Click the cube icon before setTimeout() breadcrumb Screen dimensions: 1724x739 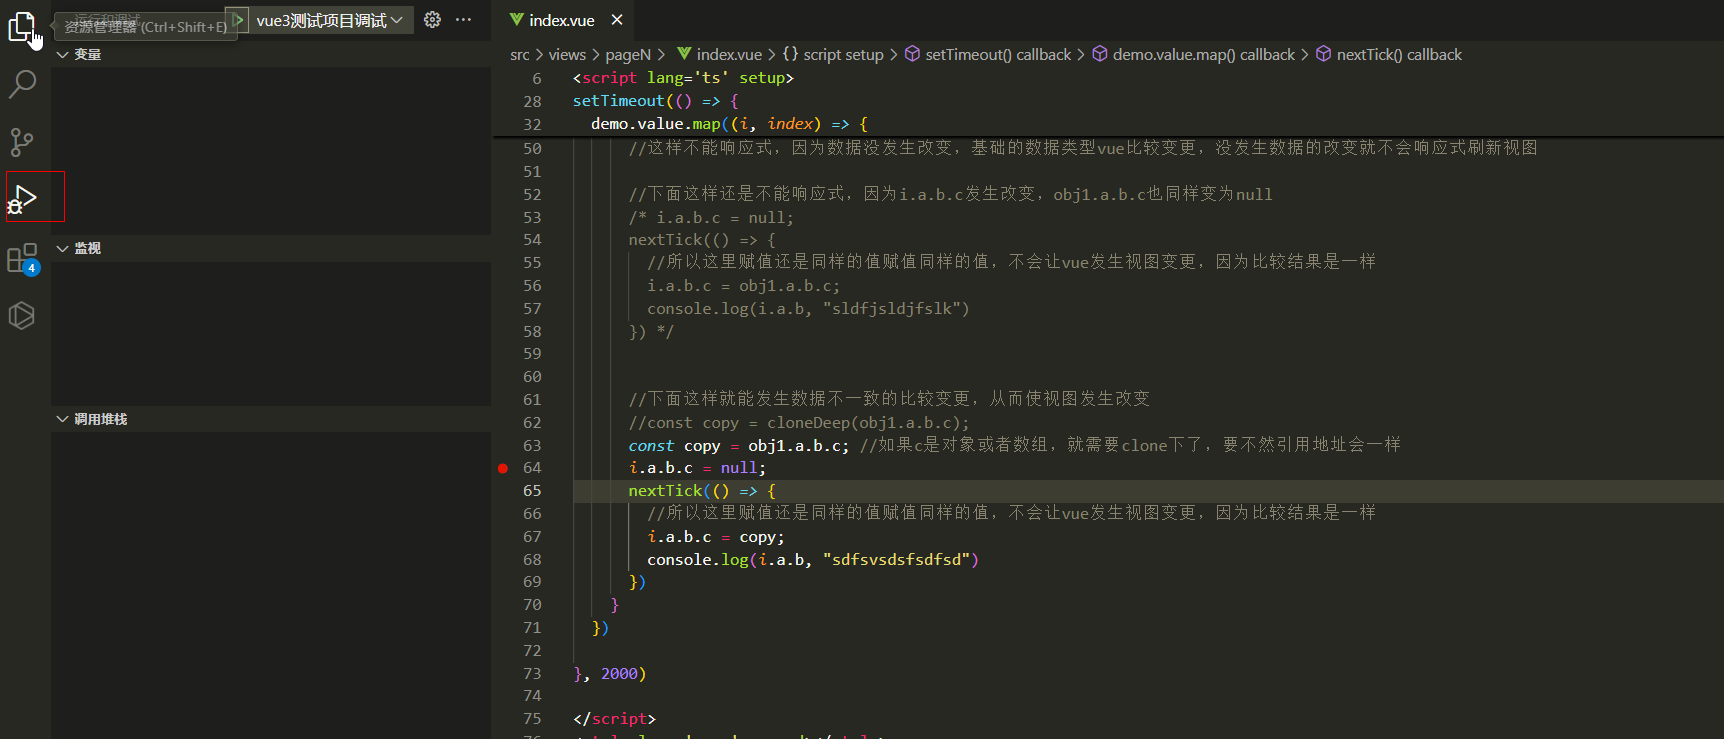click(x=912, y=54)
